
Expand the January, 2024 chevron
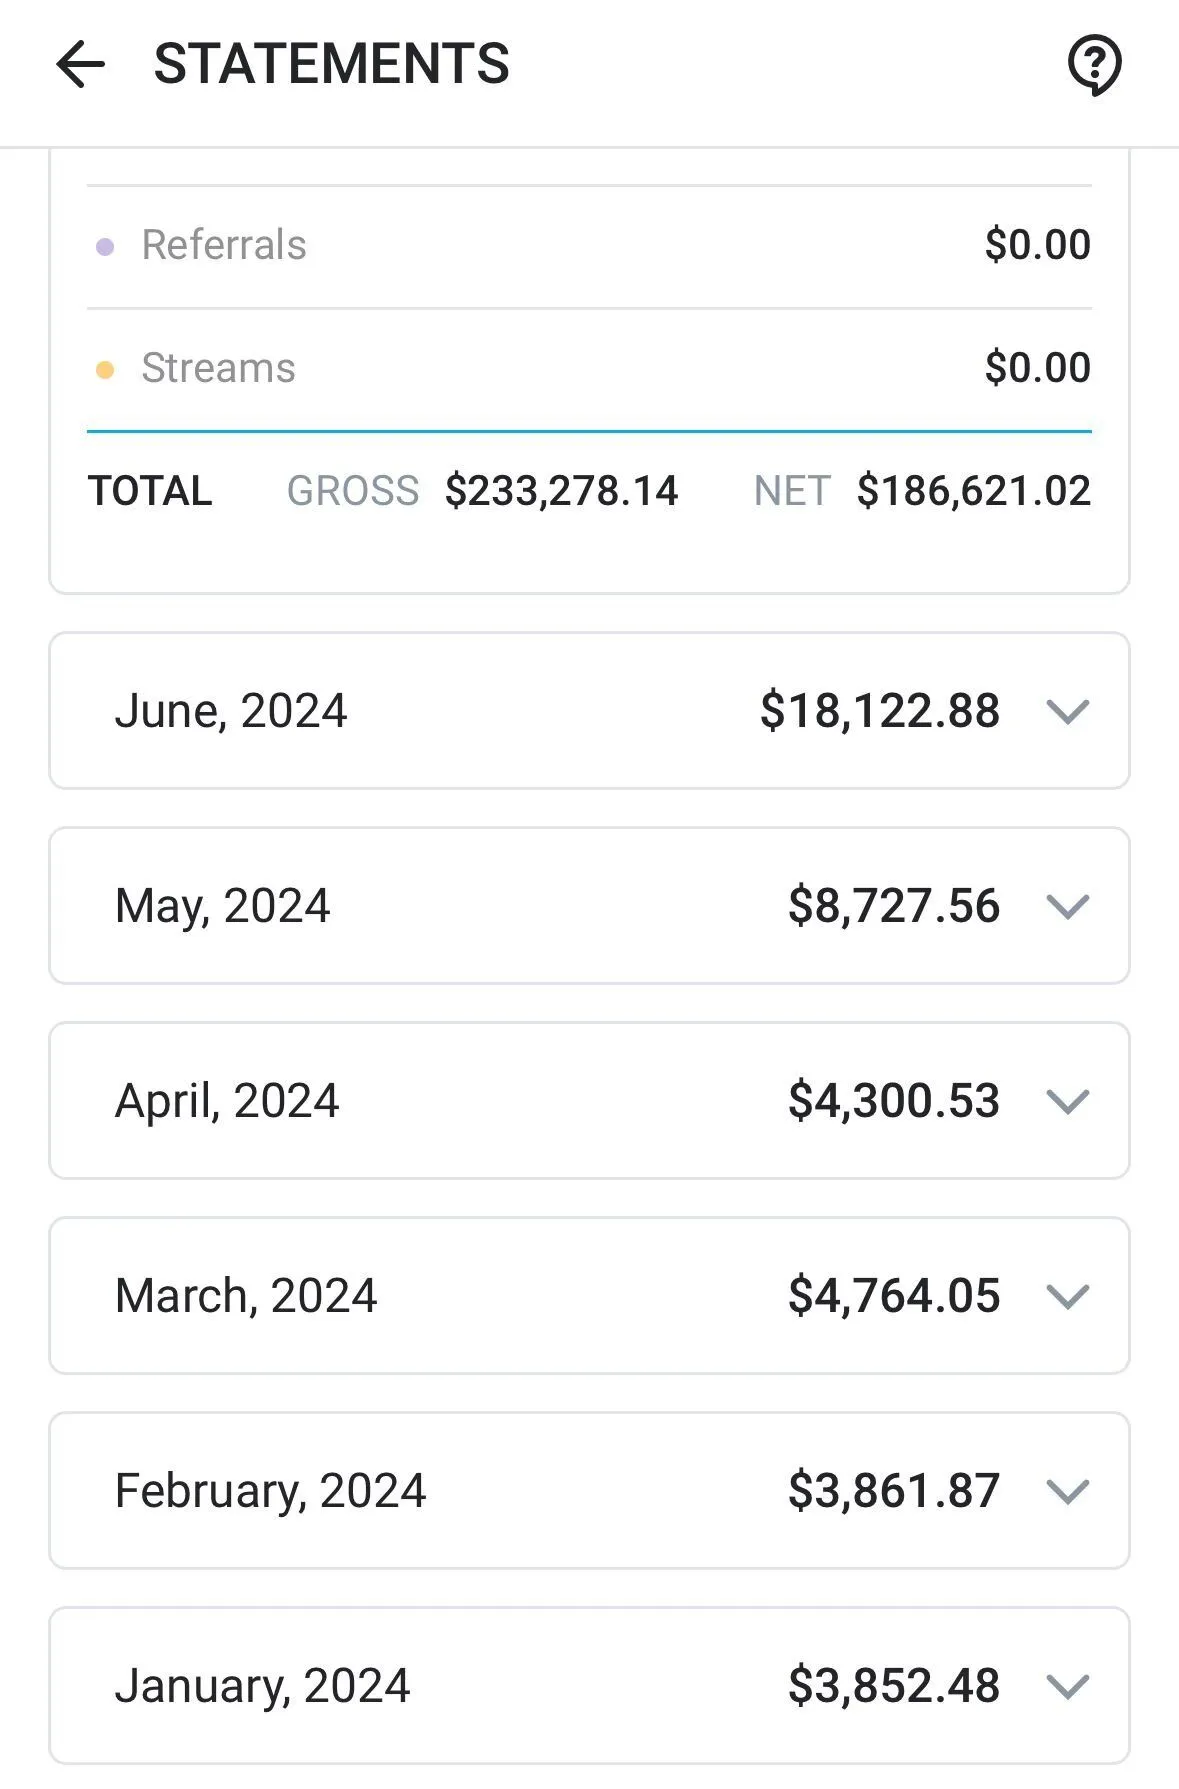point(1067,1687)
